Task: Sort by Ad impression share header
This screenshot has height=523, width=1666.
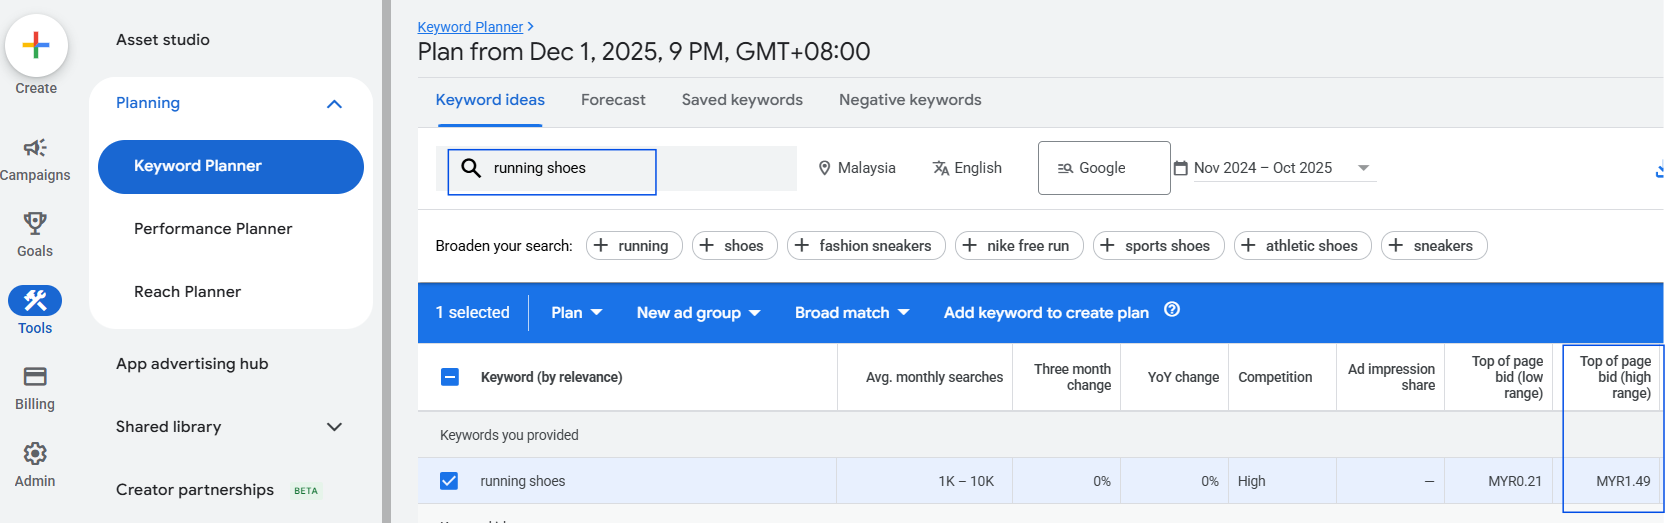Action: click(1391, 377)
